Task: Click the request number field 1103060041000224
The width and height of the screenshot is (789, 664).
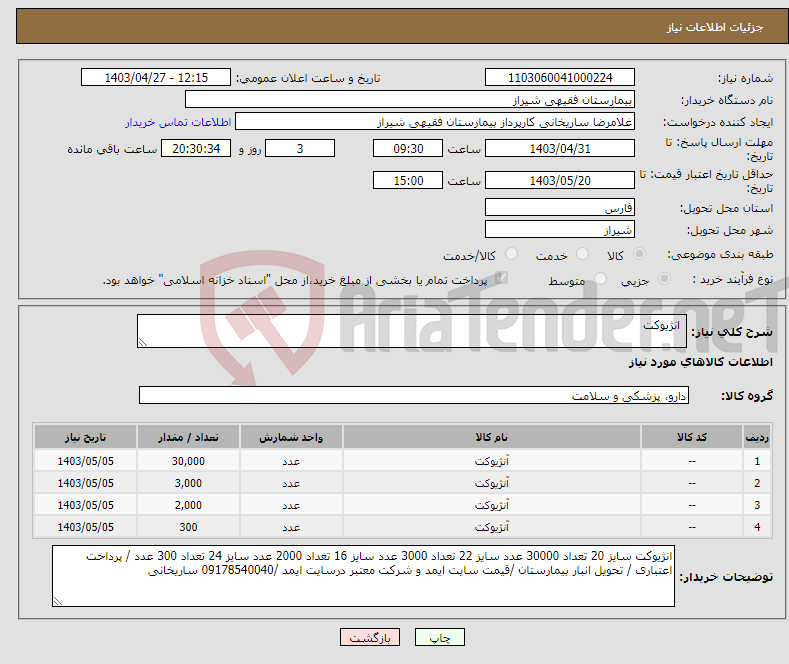Action: [x=560, y=77]
